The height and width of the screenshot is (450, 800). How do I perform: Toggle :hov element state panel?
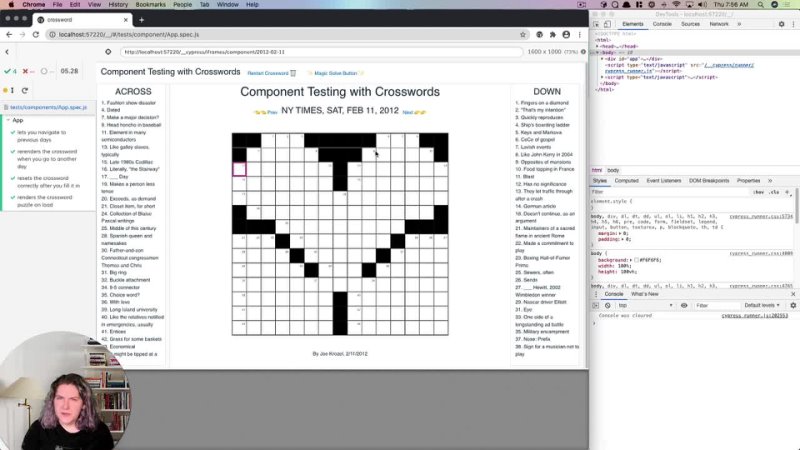[x=759, y=192]
